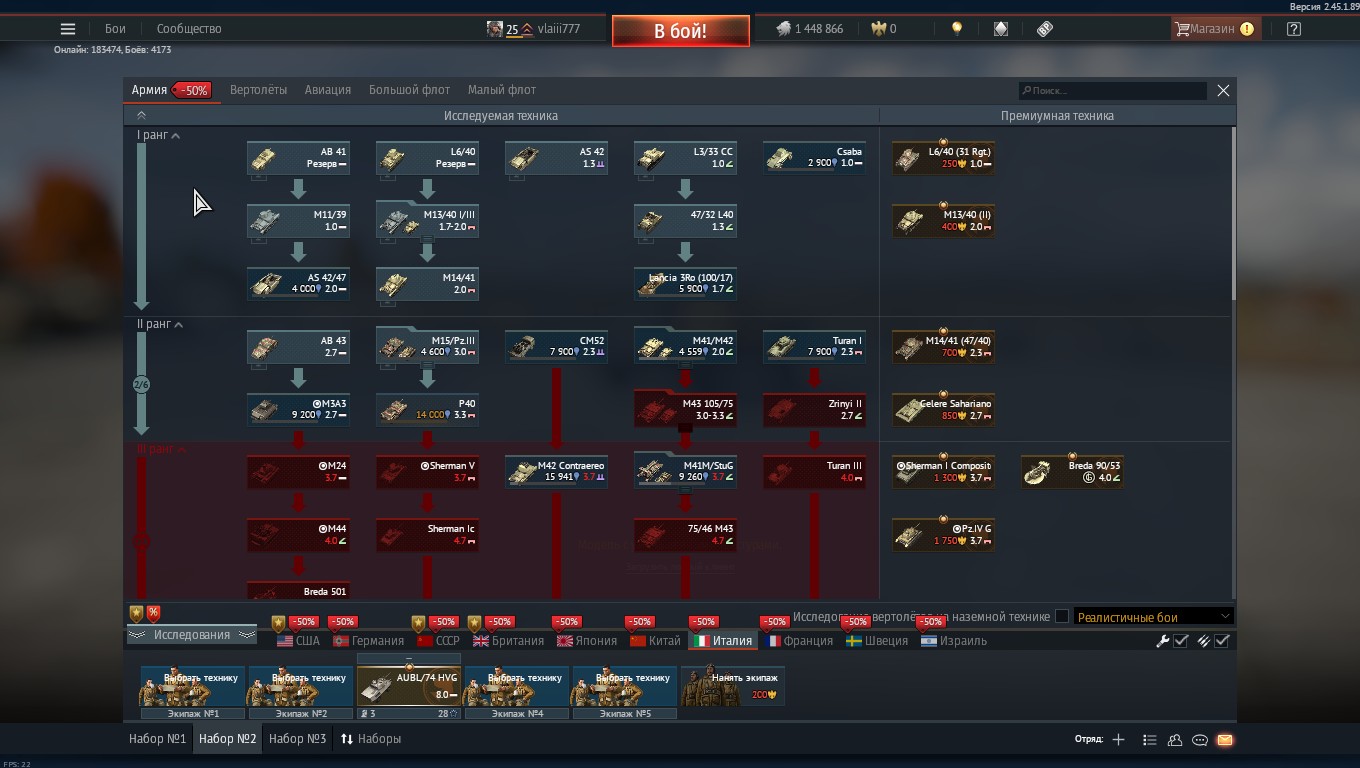The height and width of the screenshot is (768, 1360).
Task: Open the lightbulb hints icon
Action: 957,29
